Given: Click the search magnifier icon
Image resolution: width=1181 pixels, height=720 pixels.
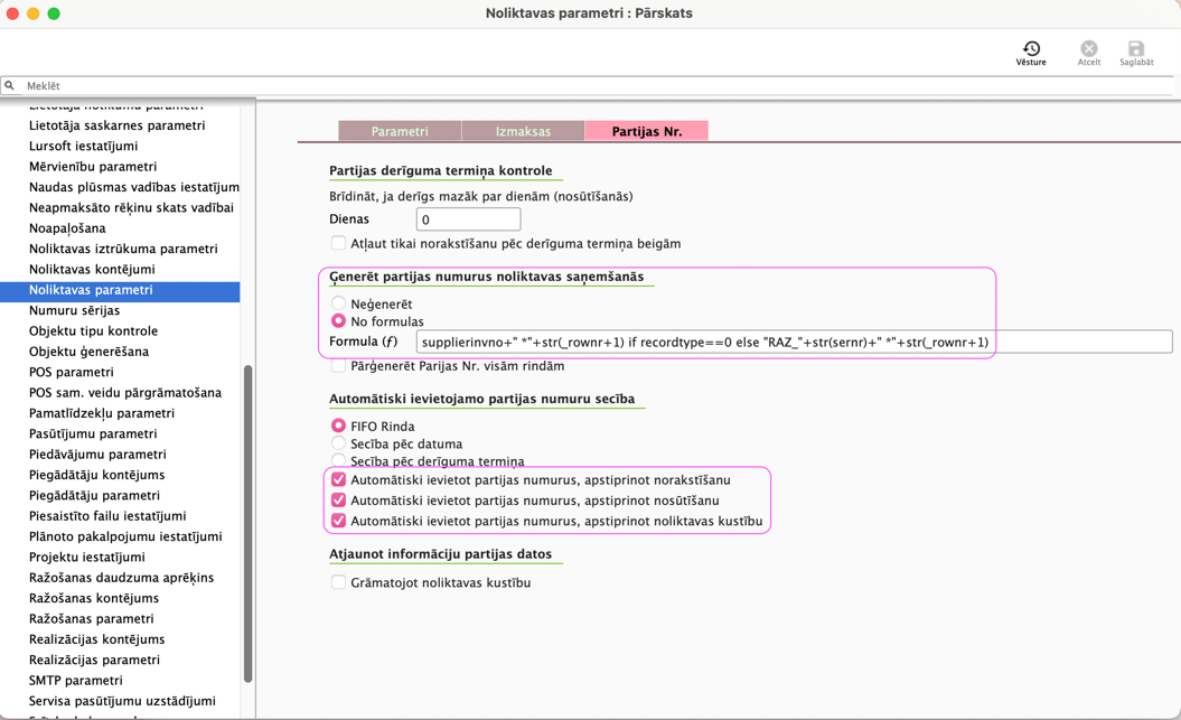Looking at the screenshot, I should point(10,86).
